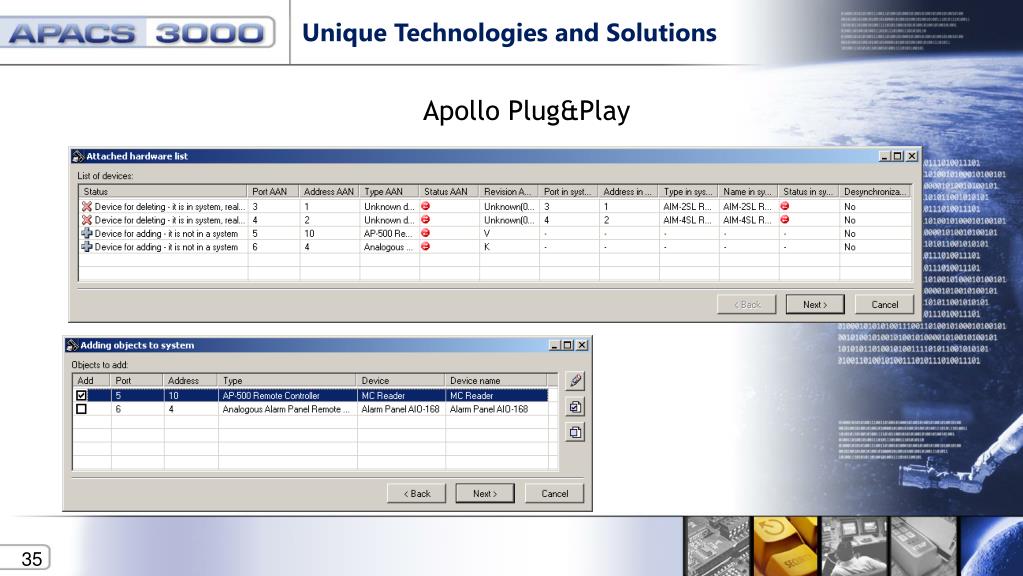This screenshot has width=1023, height=576.
Task: Select AP-500 Remote Controller row text
Action: (271, 395)
